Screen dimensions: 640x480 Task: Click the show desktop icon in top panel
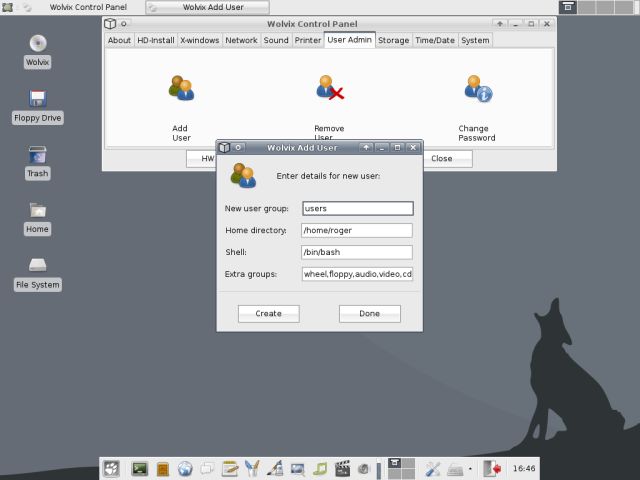tap(7, 7)
